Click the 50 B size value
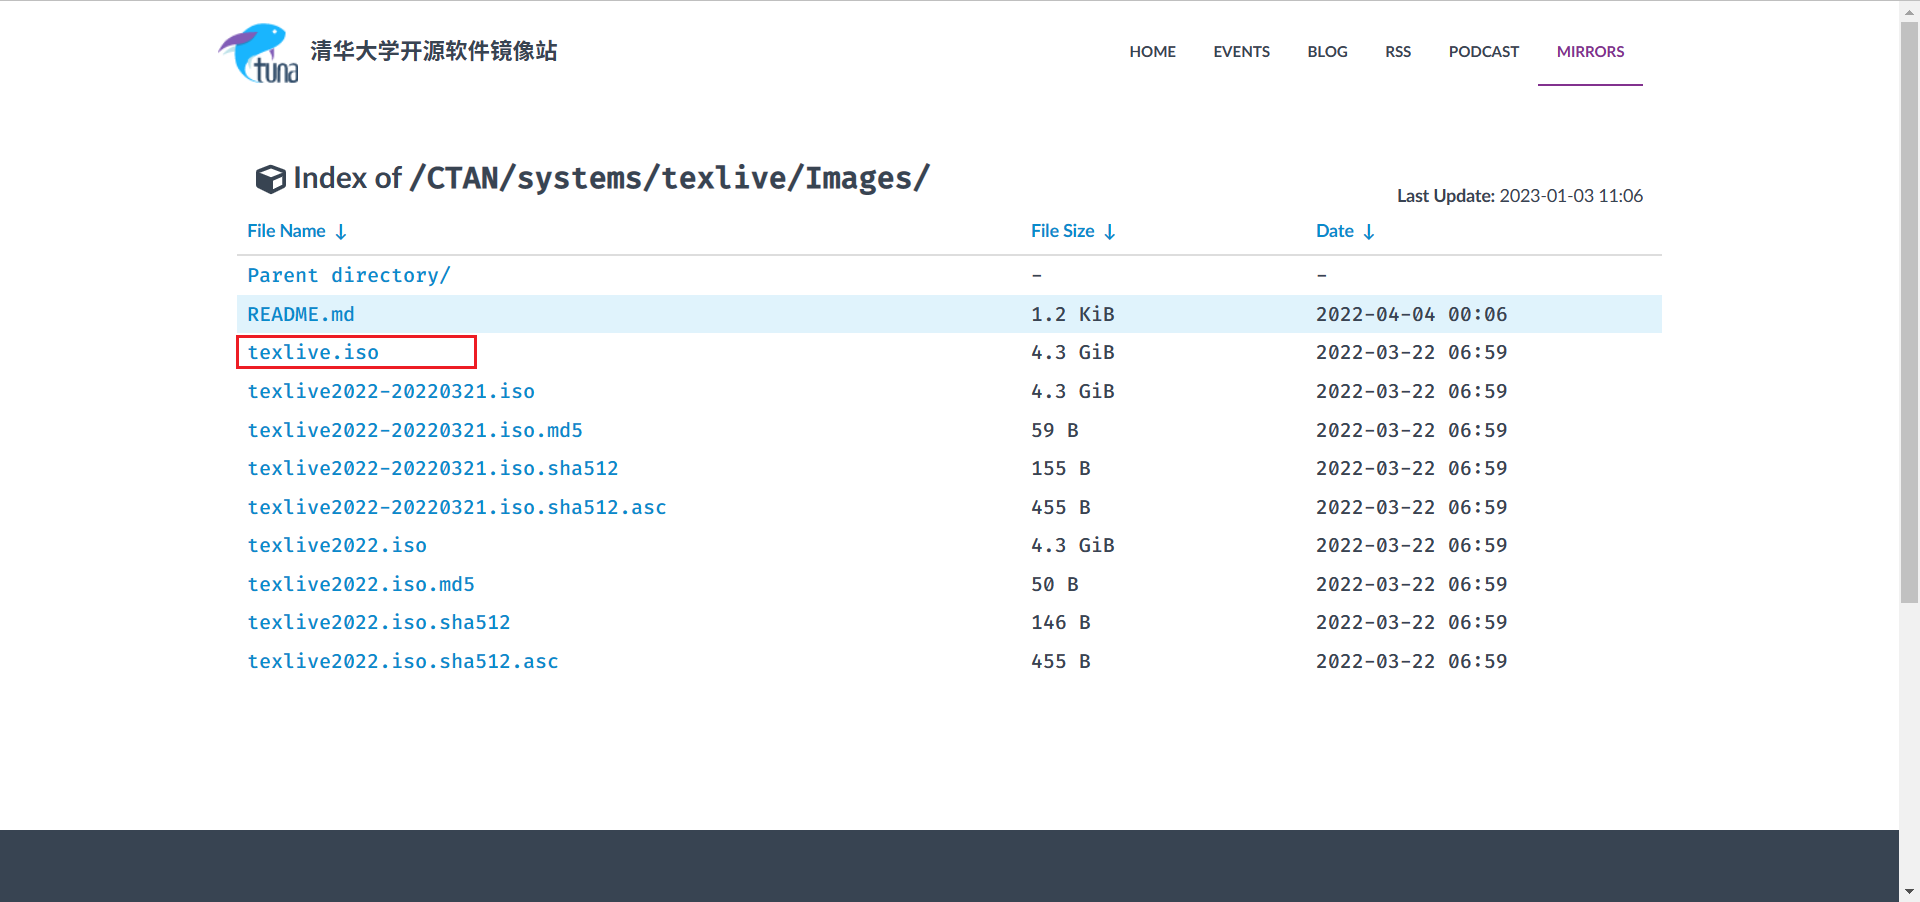 [x=1055, y=584]
